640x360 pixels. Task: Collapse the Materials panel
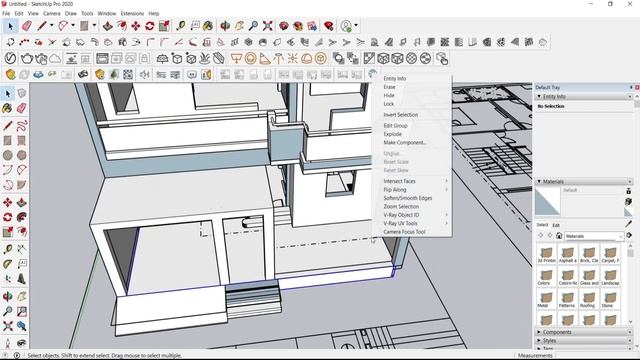(539, 181)
